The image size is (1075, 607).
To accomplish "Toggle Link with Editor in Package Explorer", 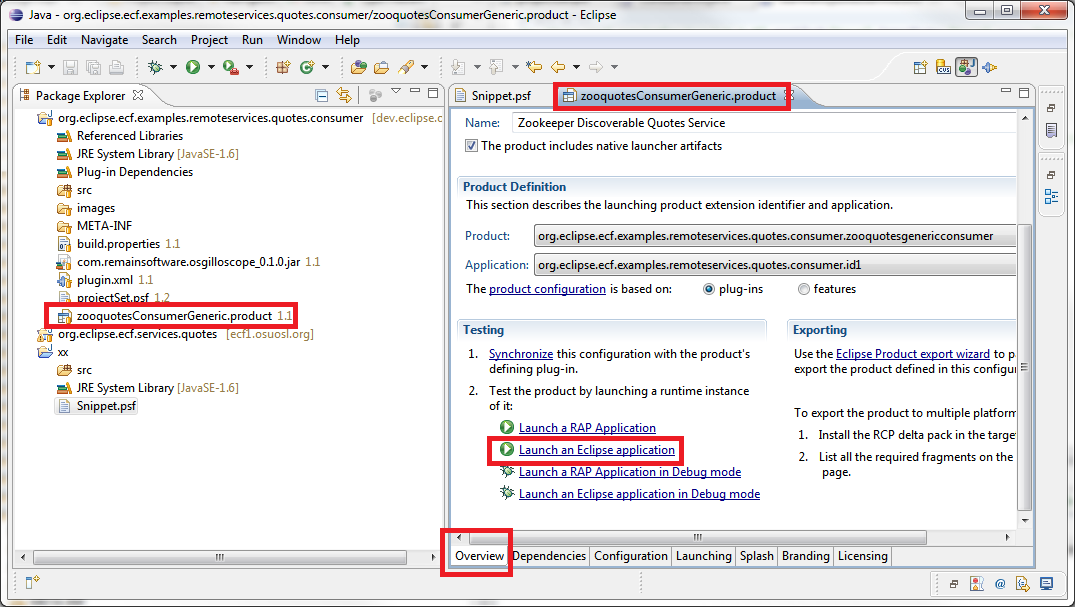I will pyautogui.click(x=343, y=95).
